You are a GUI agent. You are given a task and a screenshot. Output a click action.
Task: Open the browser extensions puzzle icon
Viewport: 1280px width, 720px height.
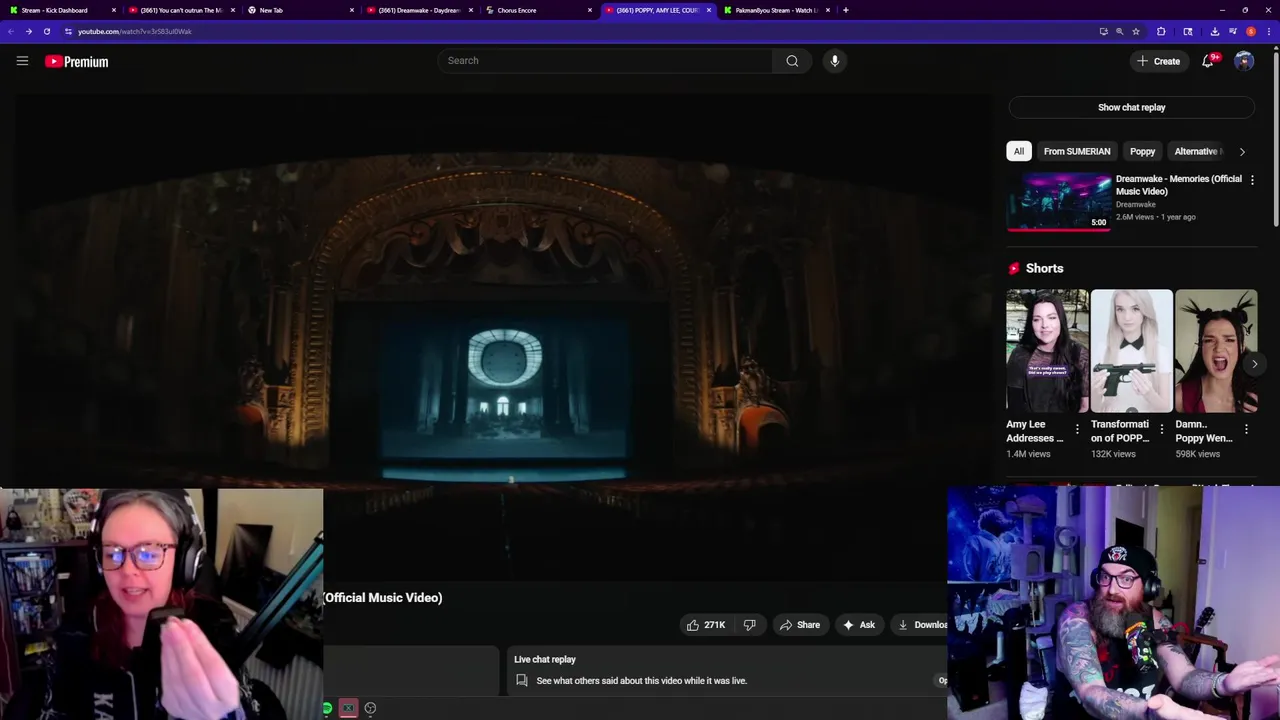click(1161, 31)
